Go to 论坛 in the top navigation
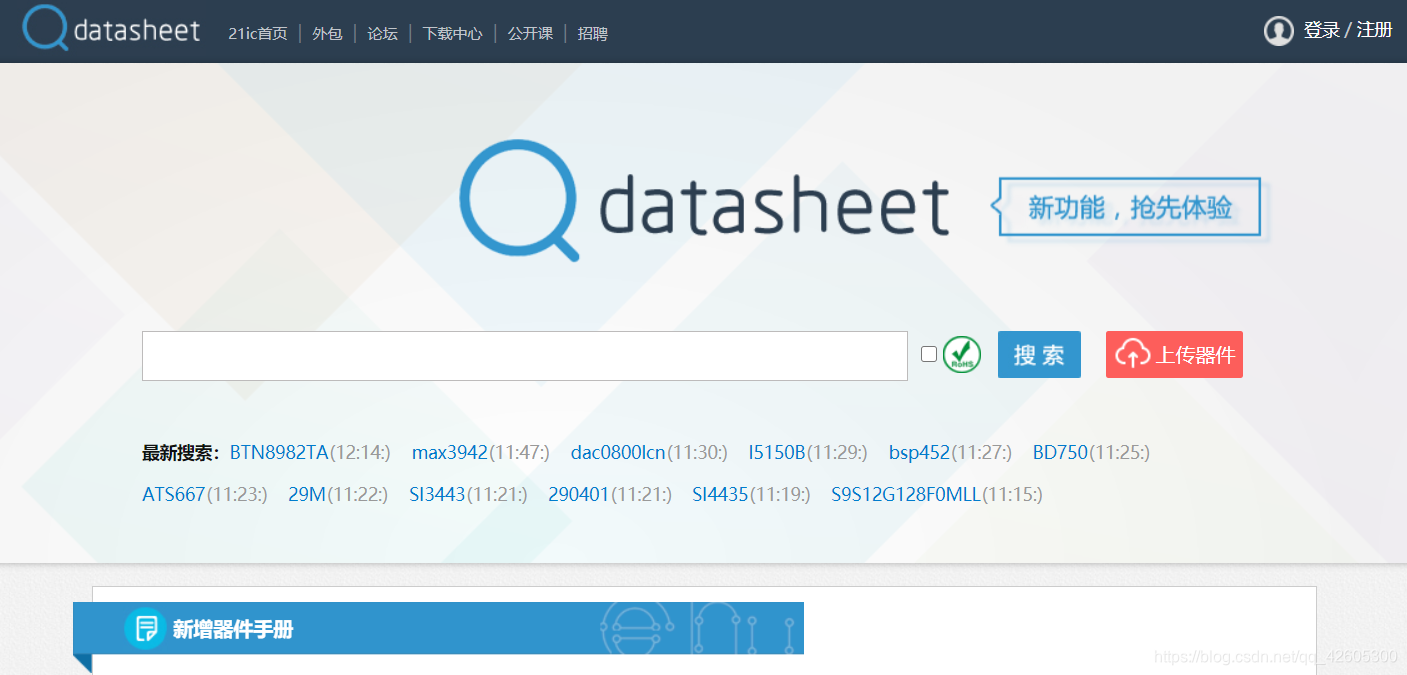This screenshot has height=675, width=1407. tap(382, 33)
